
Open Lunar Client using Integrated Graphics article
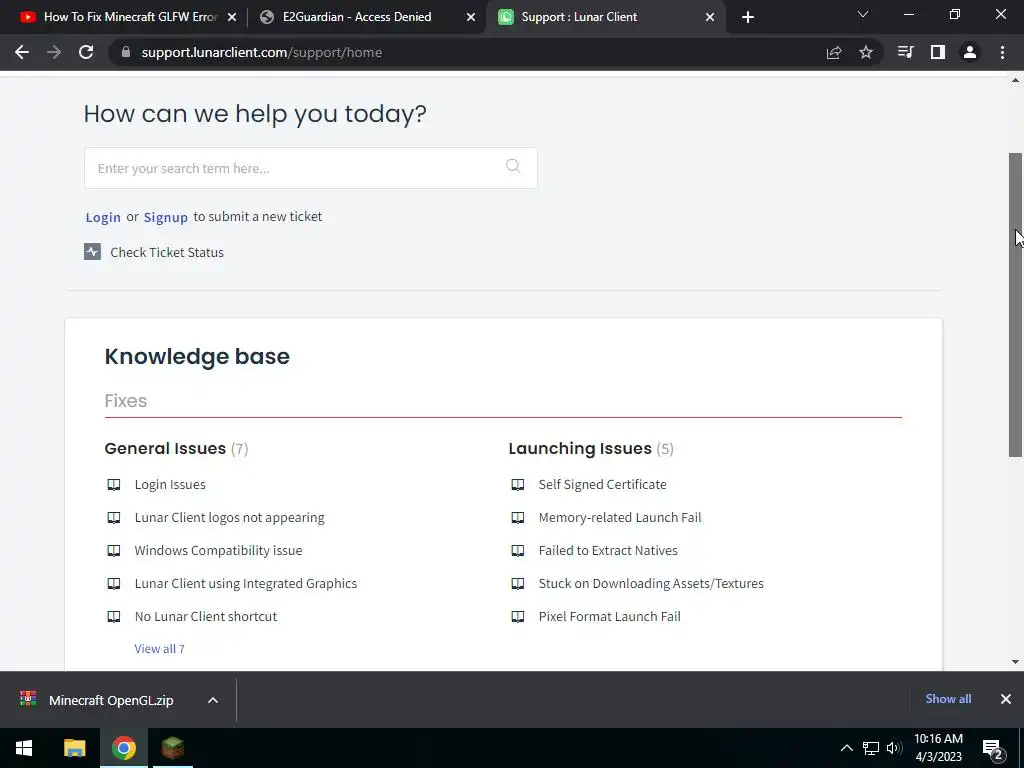pyautogui.click(x=246, y=583)
